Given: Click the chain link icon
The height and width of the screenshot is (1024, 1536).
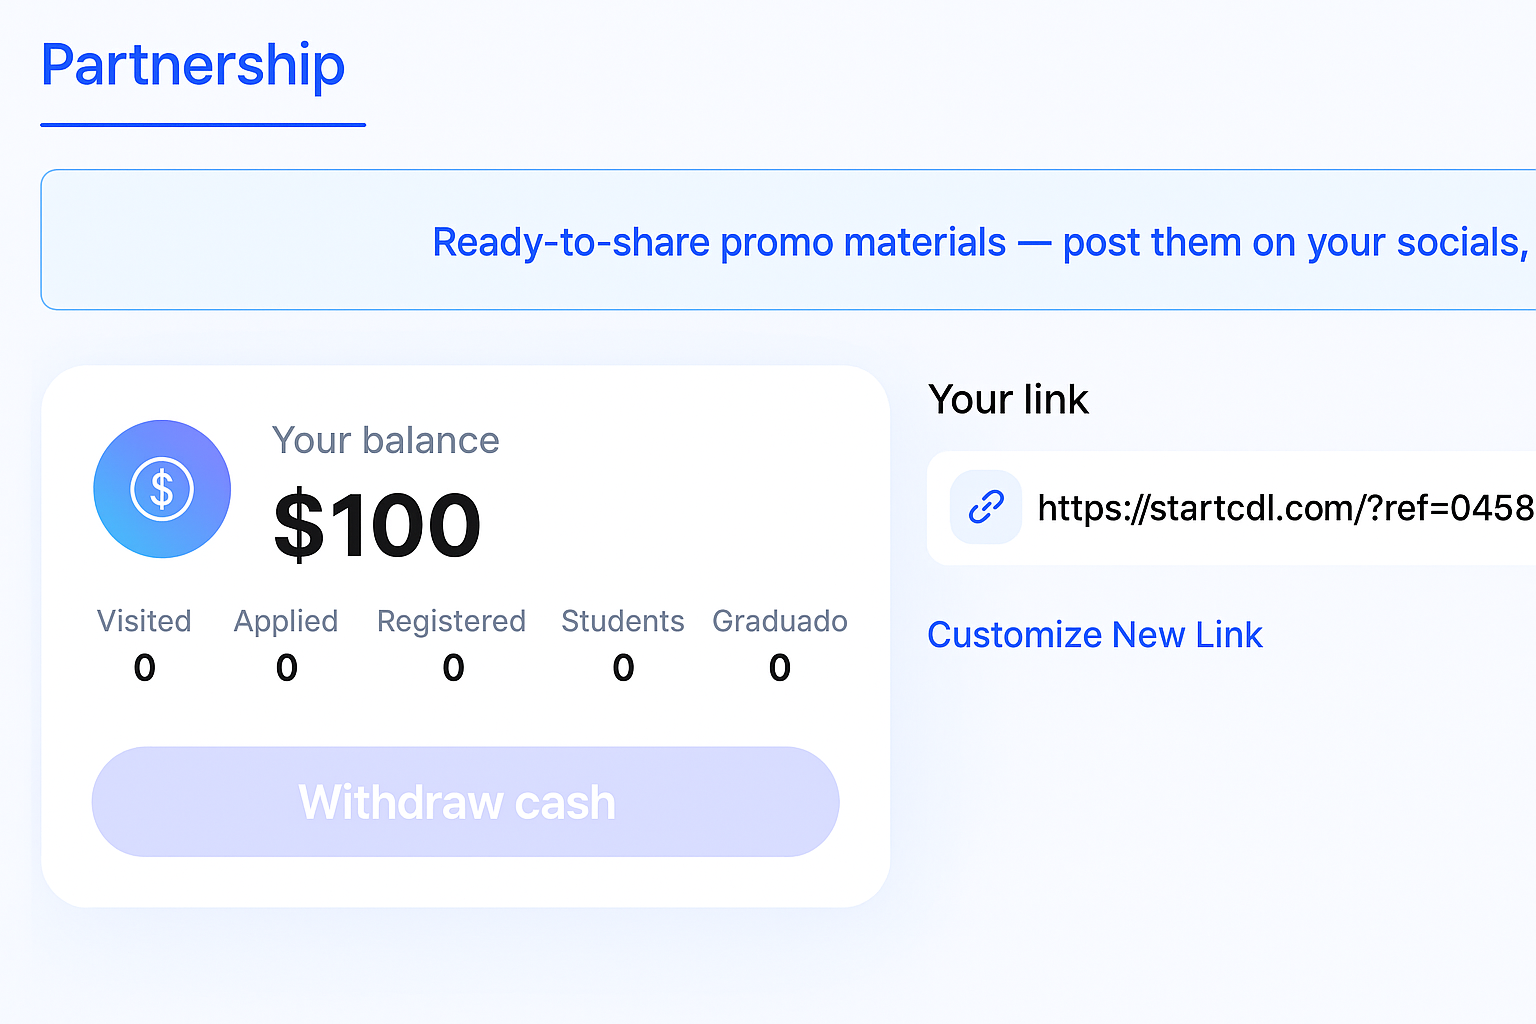Looking at the screenshot, I should click(x=986, y=507).
